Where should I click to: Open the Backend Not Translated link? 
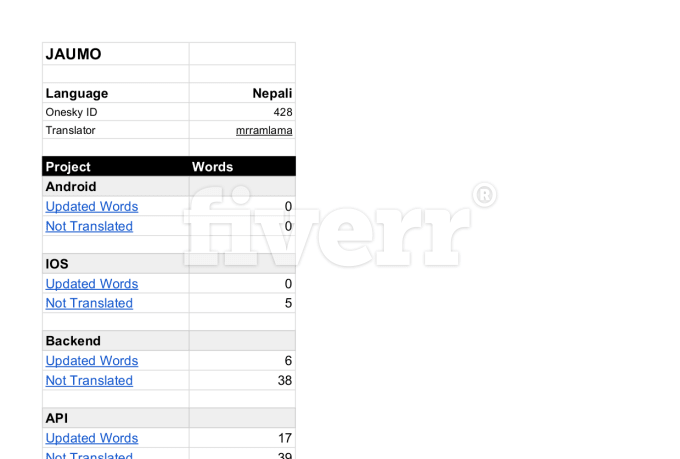pos(89,380)
